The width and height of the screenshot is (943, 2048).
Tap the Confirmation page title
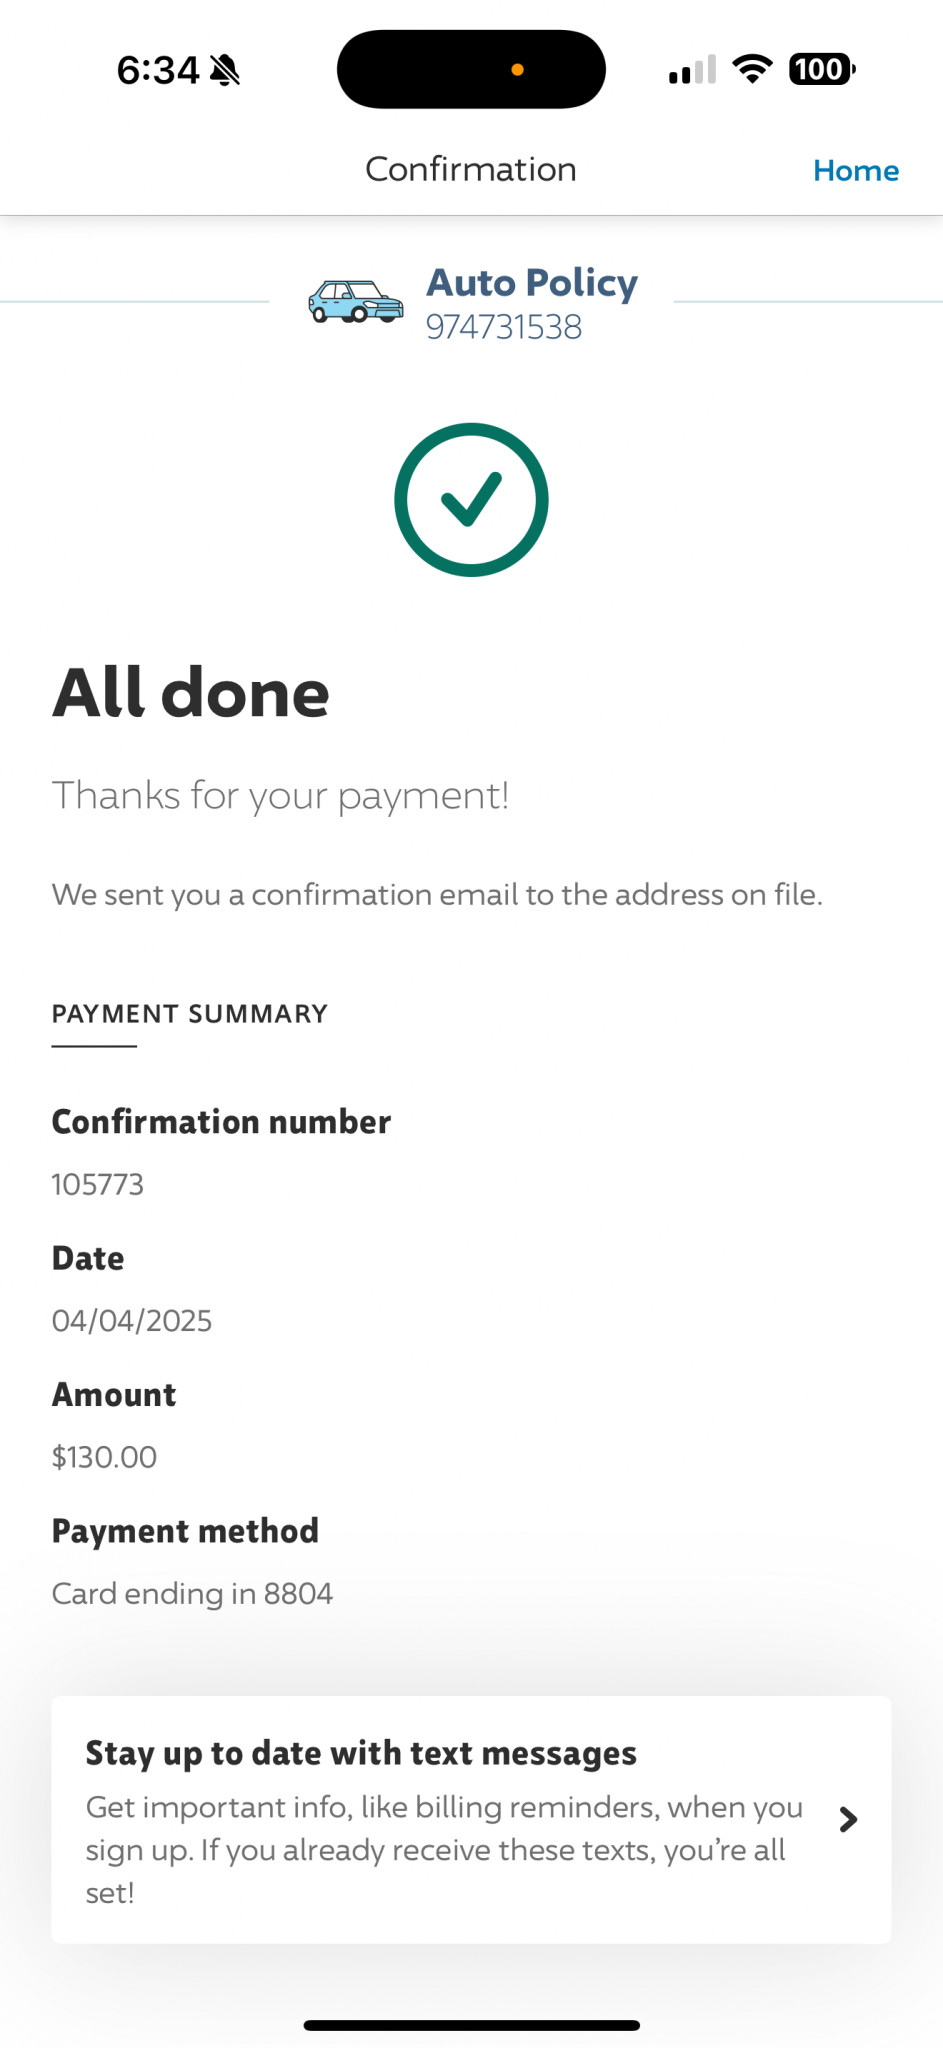[471, 170]
